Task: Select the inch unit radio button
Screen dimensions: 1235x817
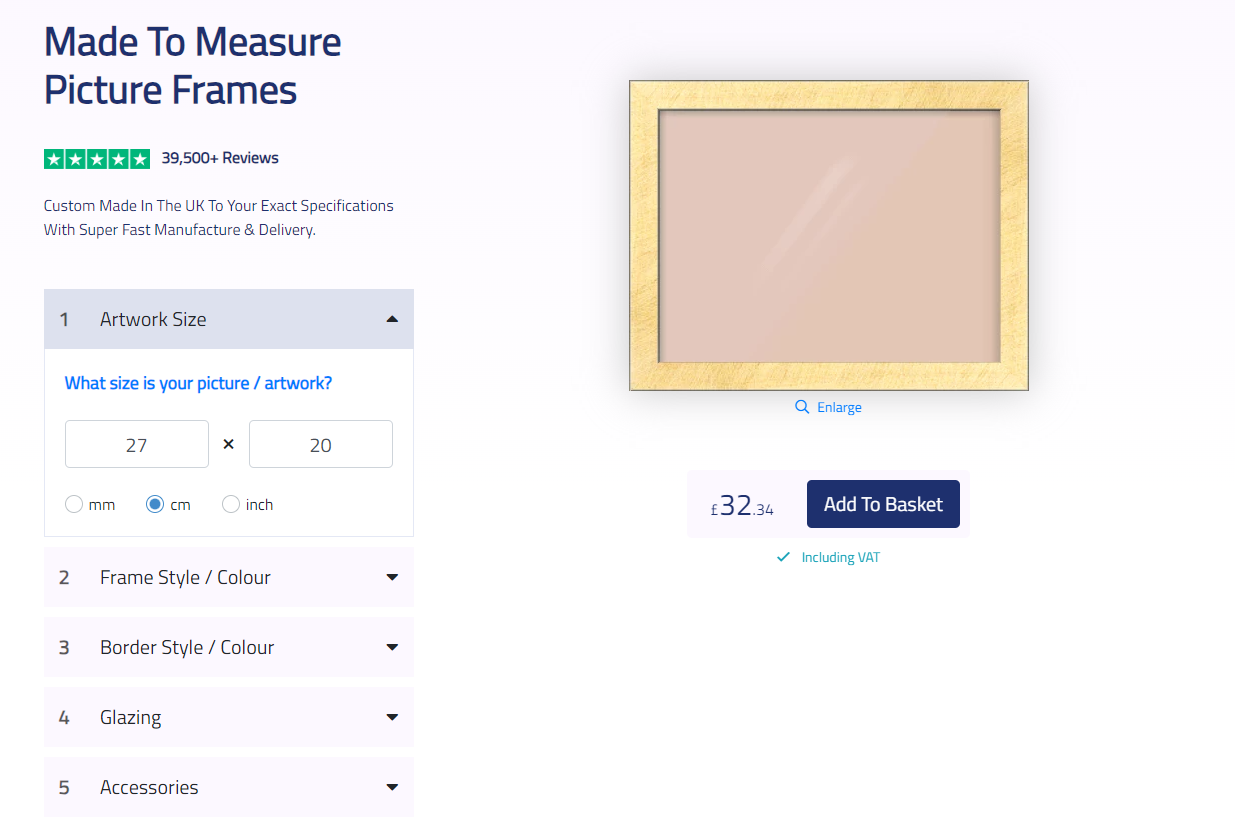Action: [231, 505]
